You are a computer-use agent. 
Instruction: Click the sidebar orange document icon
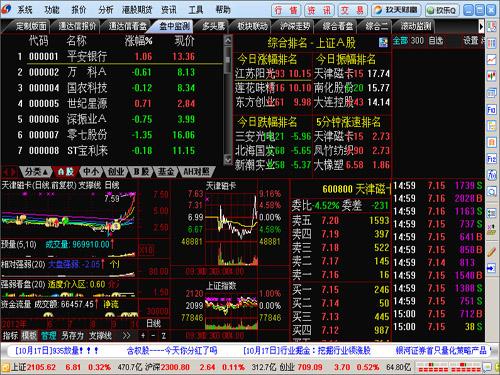(x=491, y=142)
